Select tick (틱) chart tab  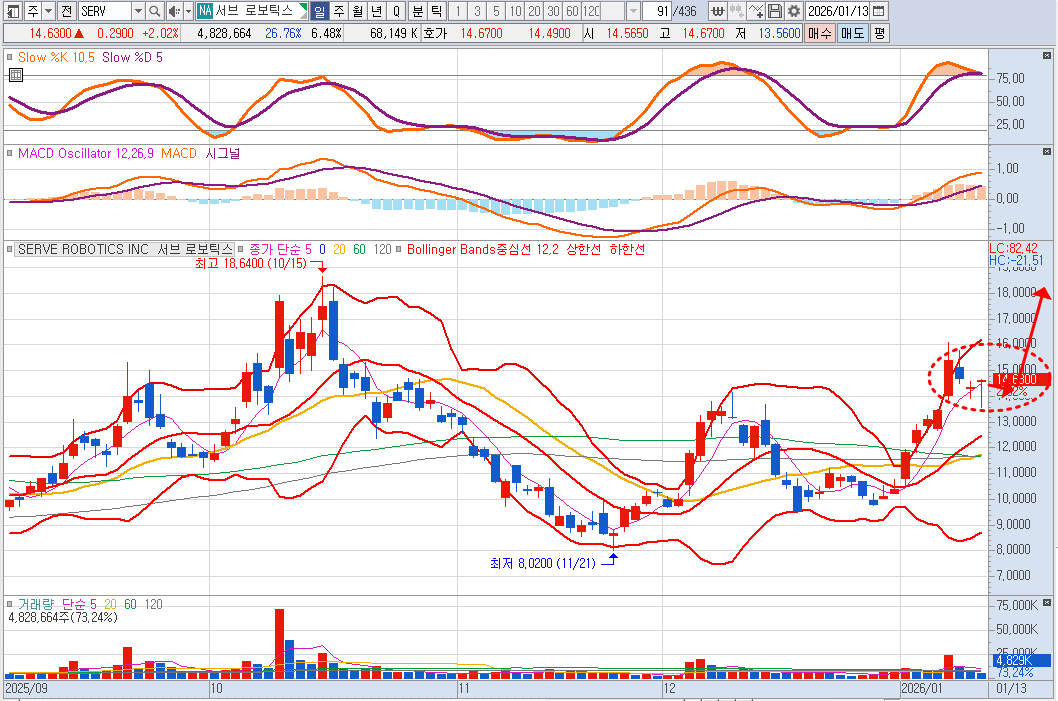click(x=437, y=11)
